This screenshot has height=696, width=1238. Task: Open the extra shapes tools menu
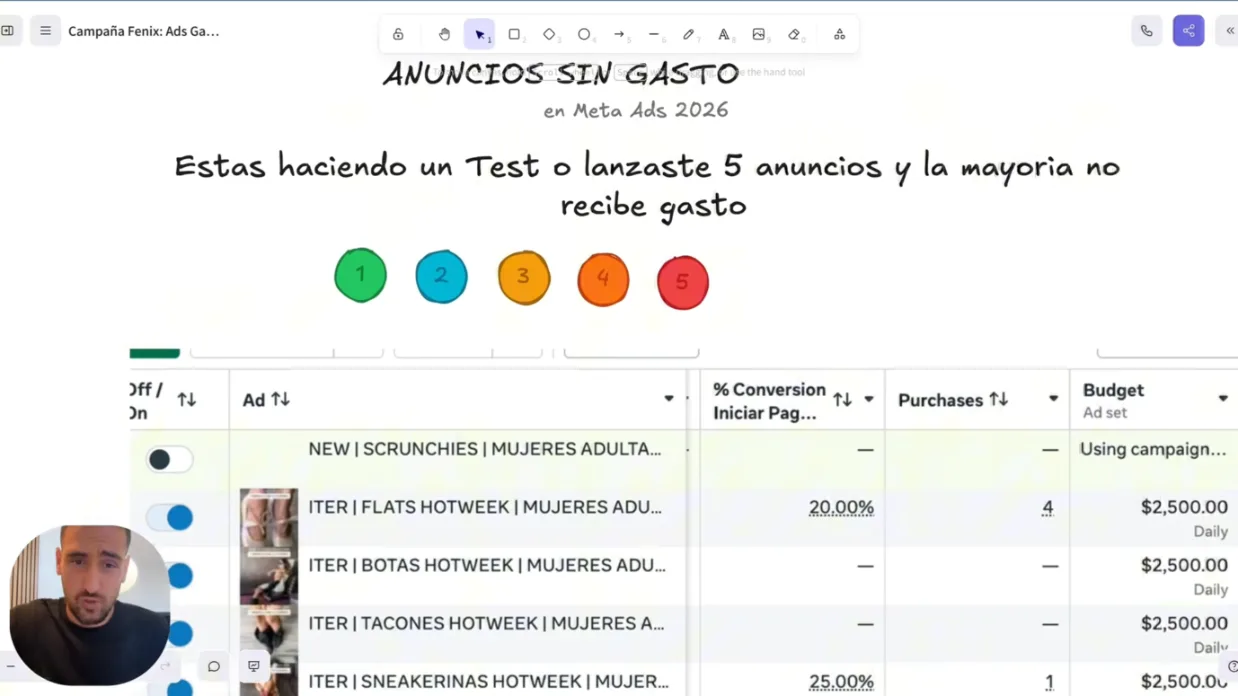point(839,34)
